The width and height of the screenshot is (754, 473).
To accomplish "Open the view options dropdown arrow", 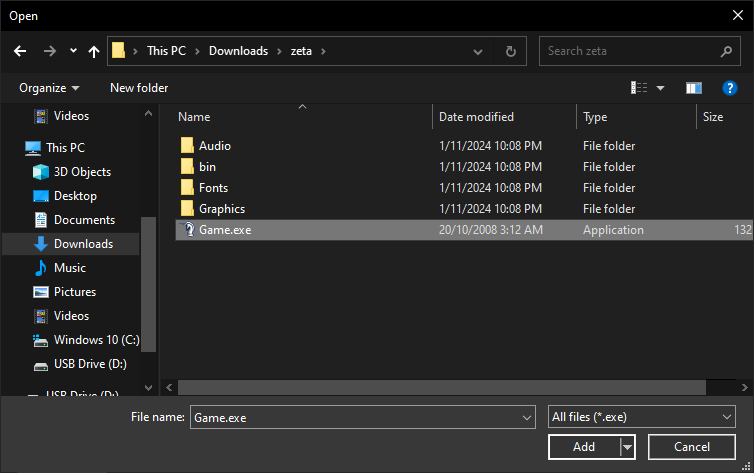I will click(660, 88).
